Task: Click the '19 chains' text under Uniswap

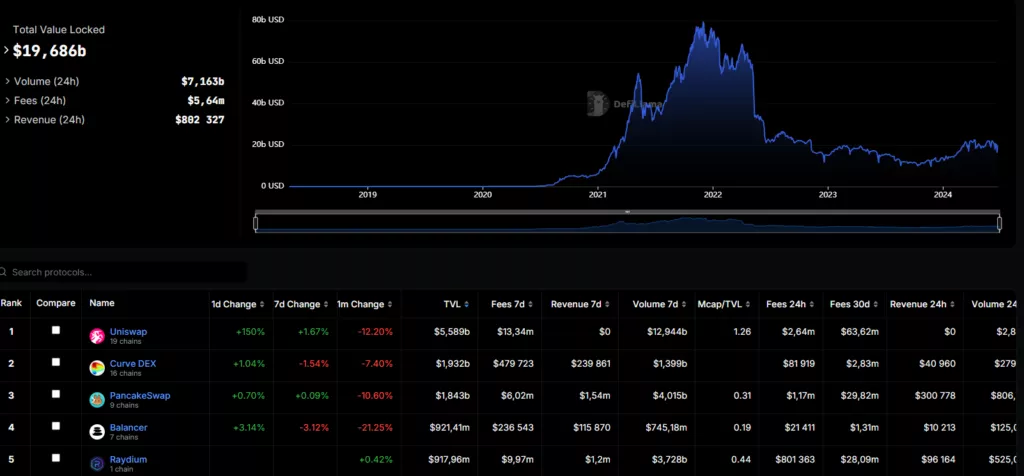Action: pos(126,341)
